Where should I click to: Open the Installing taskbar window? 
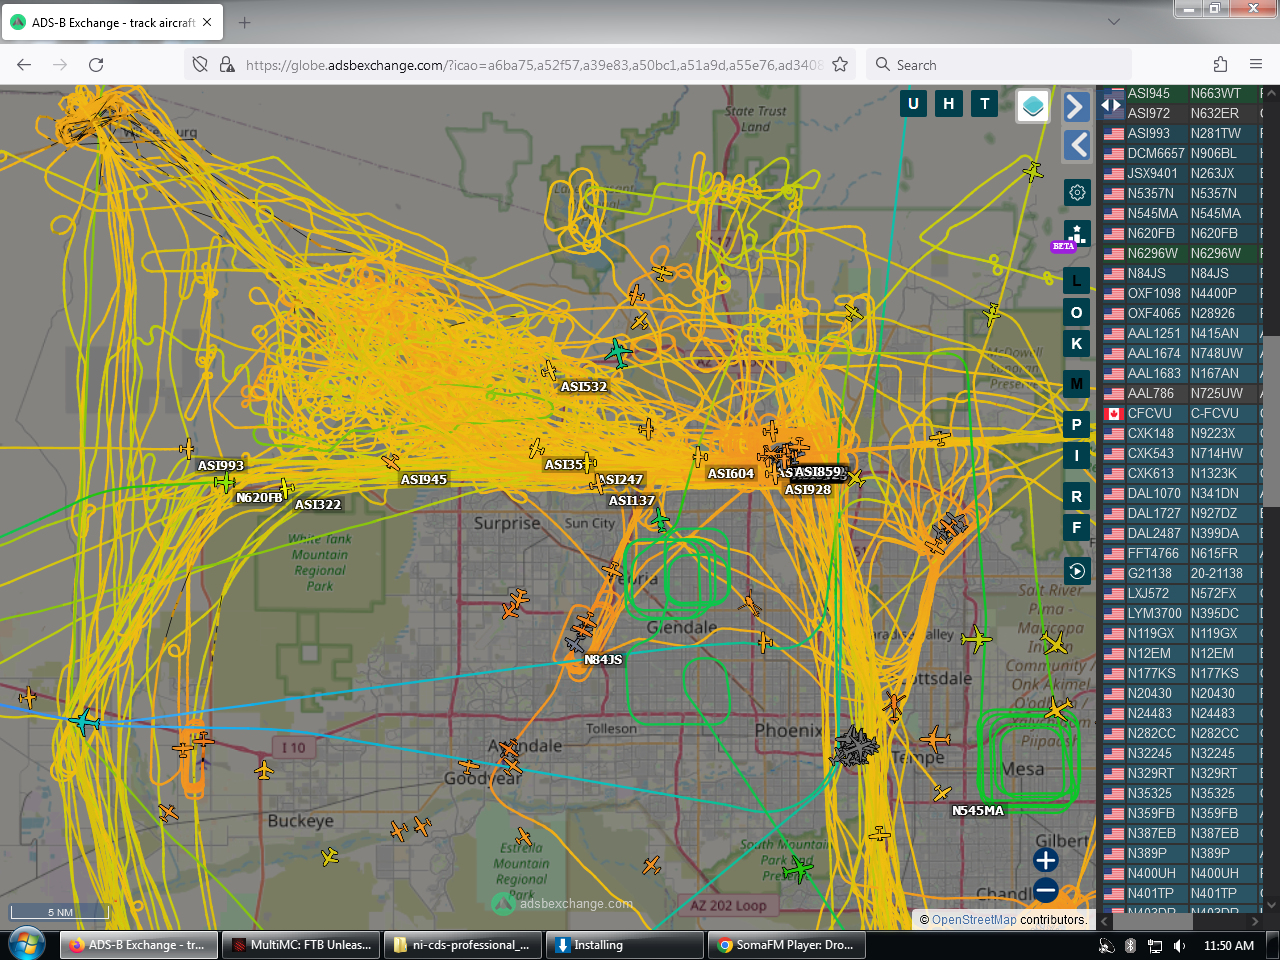coord(625,945)
